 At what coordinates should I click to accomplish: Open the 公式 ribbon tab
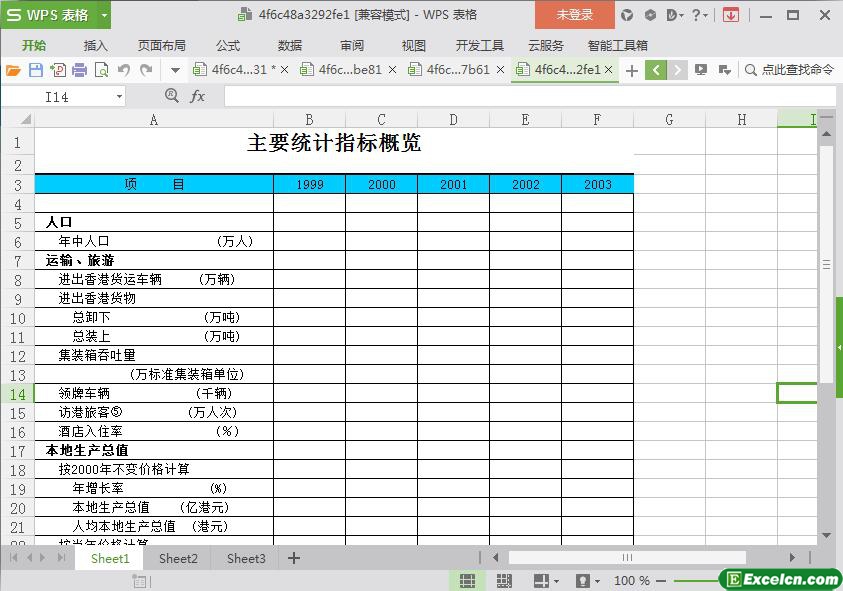pyautogui.click(x=227, y=45)
